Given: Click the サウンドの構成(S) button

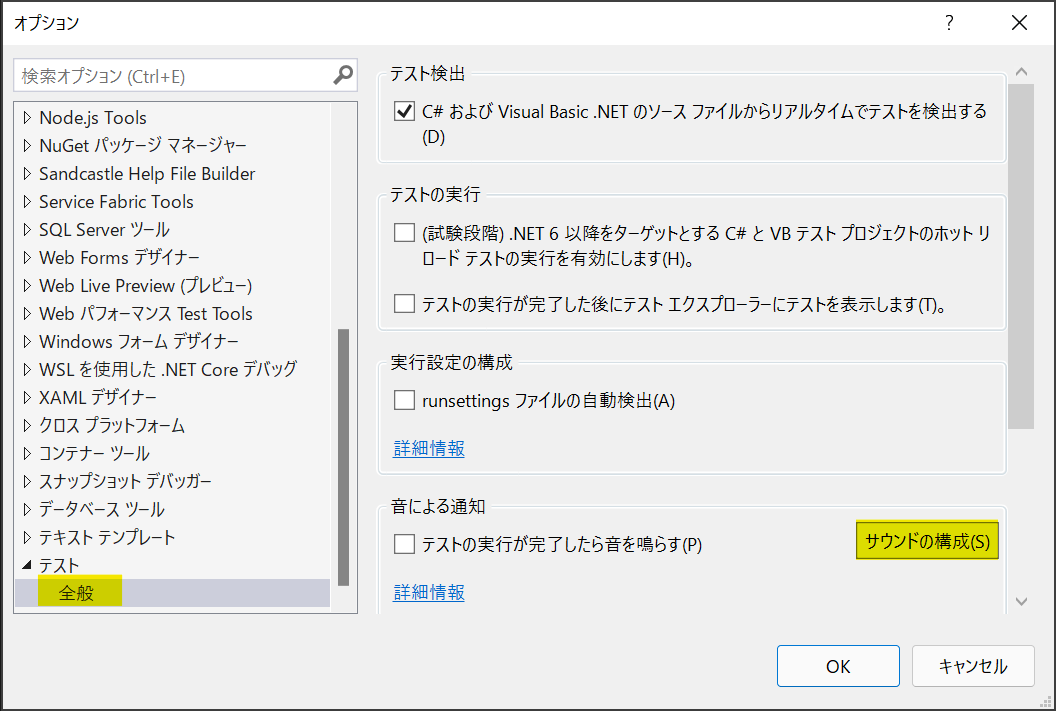Looking at the screenshot, I should [927, 541].
